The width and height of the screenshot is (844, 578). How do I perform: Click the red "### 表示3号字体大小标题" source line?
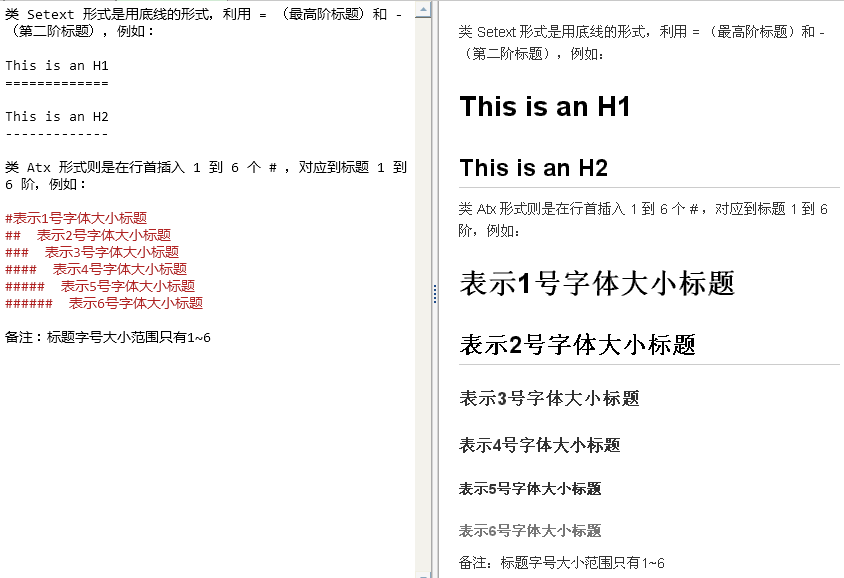click(x=92, y=252)
